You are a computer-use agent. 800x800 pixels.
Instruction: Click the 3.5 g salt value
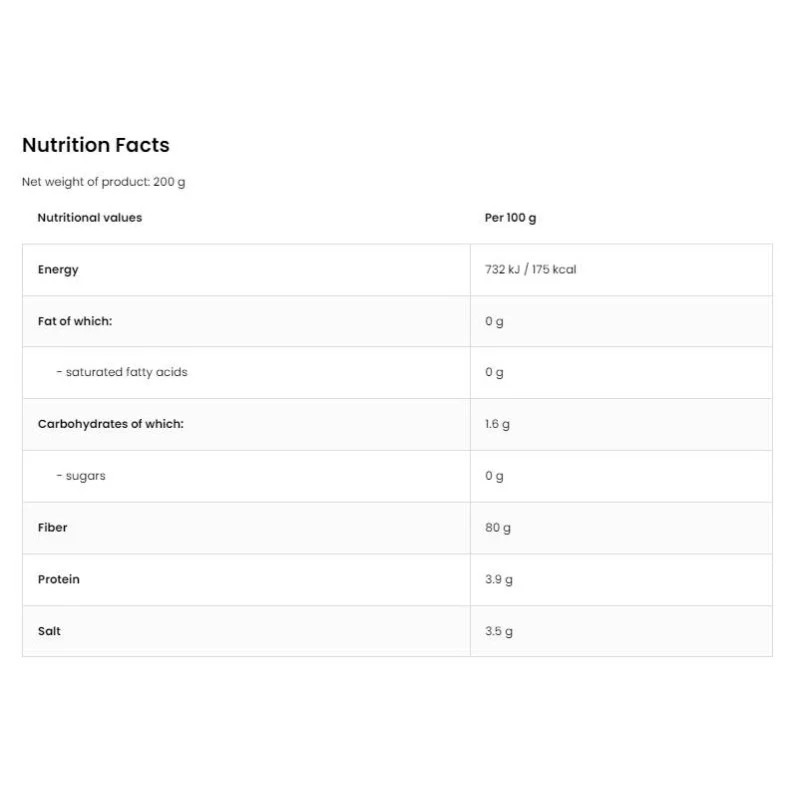pos(499,632)
